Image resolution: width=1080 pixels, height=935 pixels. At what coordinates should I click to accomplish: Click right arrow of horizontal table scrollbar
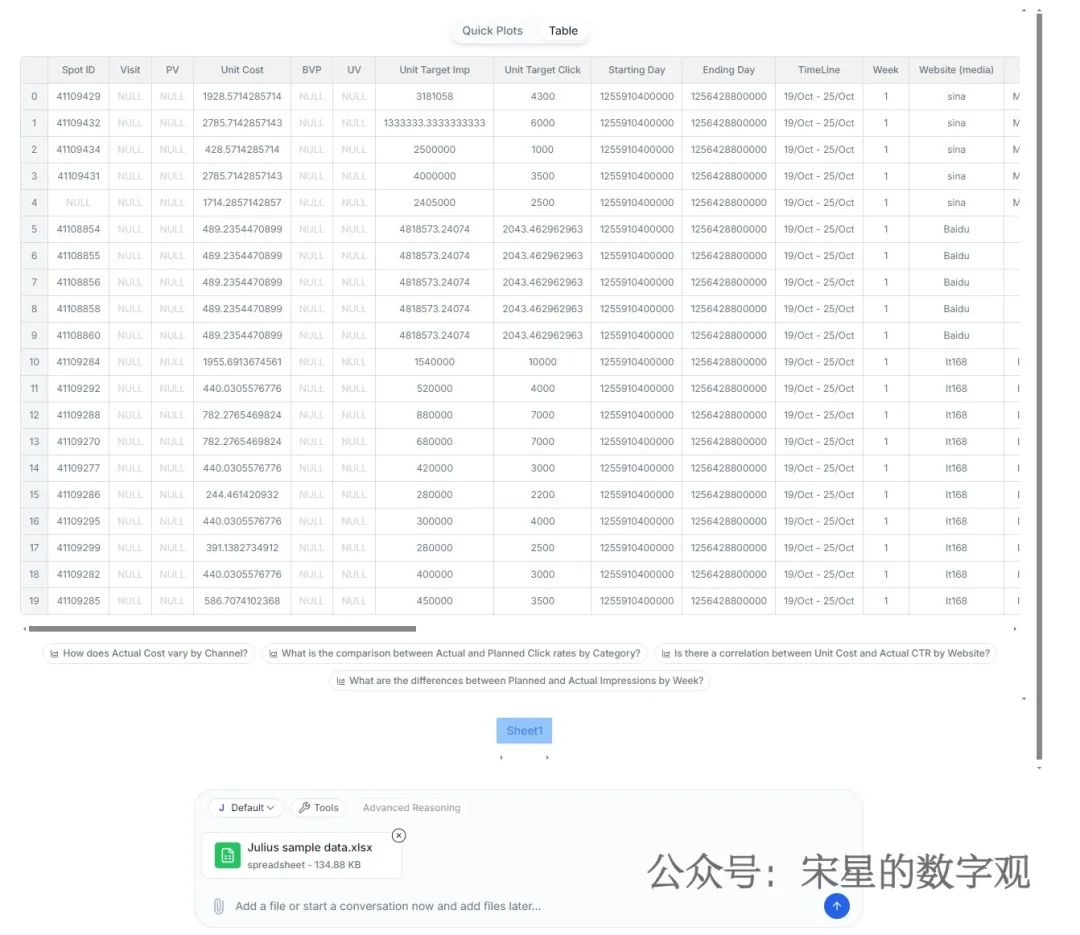[1015, 629]
